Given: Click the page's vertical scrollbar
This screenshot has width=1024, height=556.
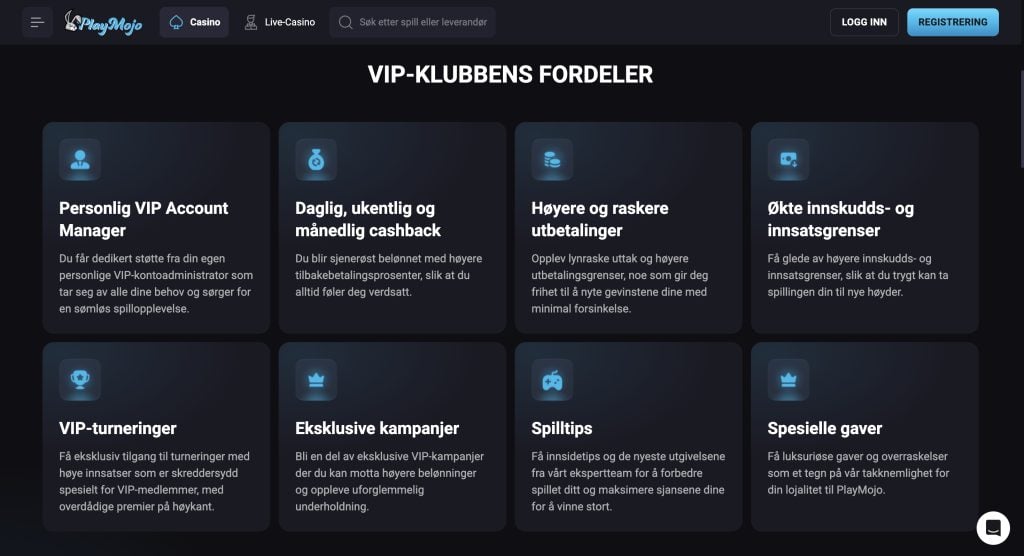Looking at the screenshot, I should pyautogui.click(x=1019, y=120).
